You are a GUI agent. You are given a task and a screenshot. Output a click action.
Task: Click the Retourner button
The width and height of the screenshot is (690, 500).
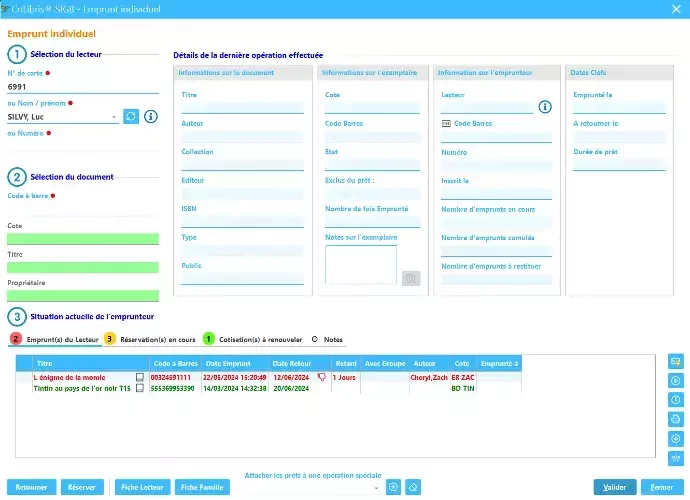point(31,487)
